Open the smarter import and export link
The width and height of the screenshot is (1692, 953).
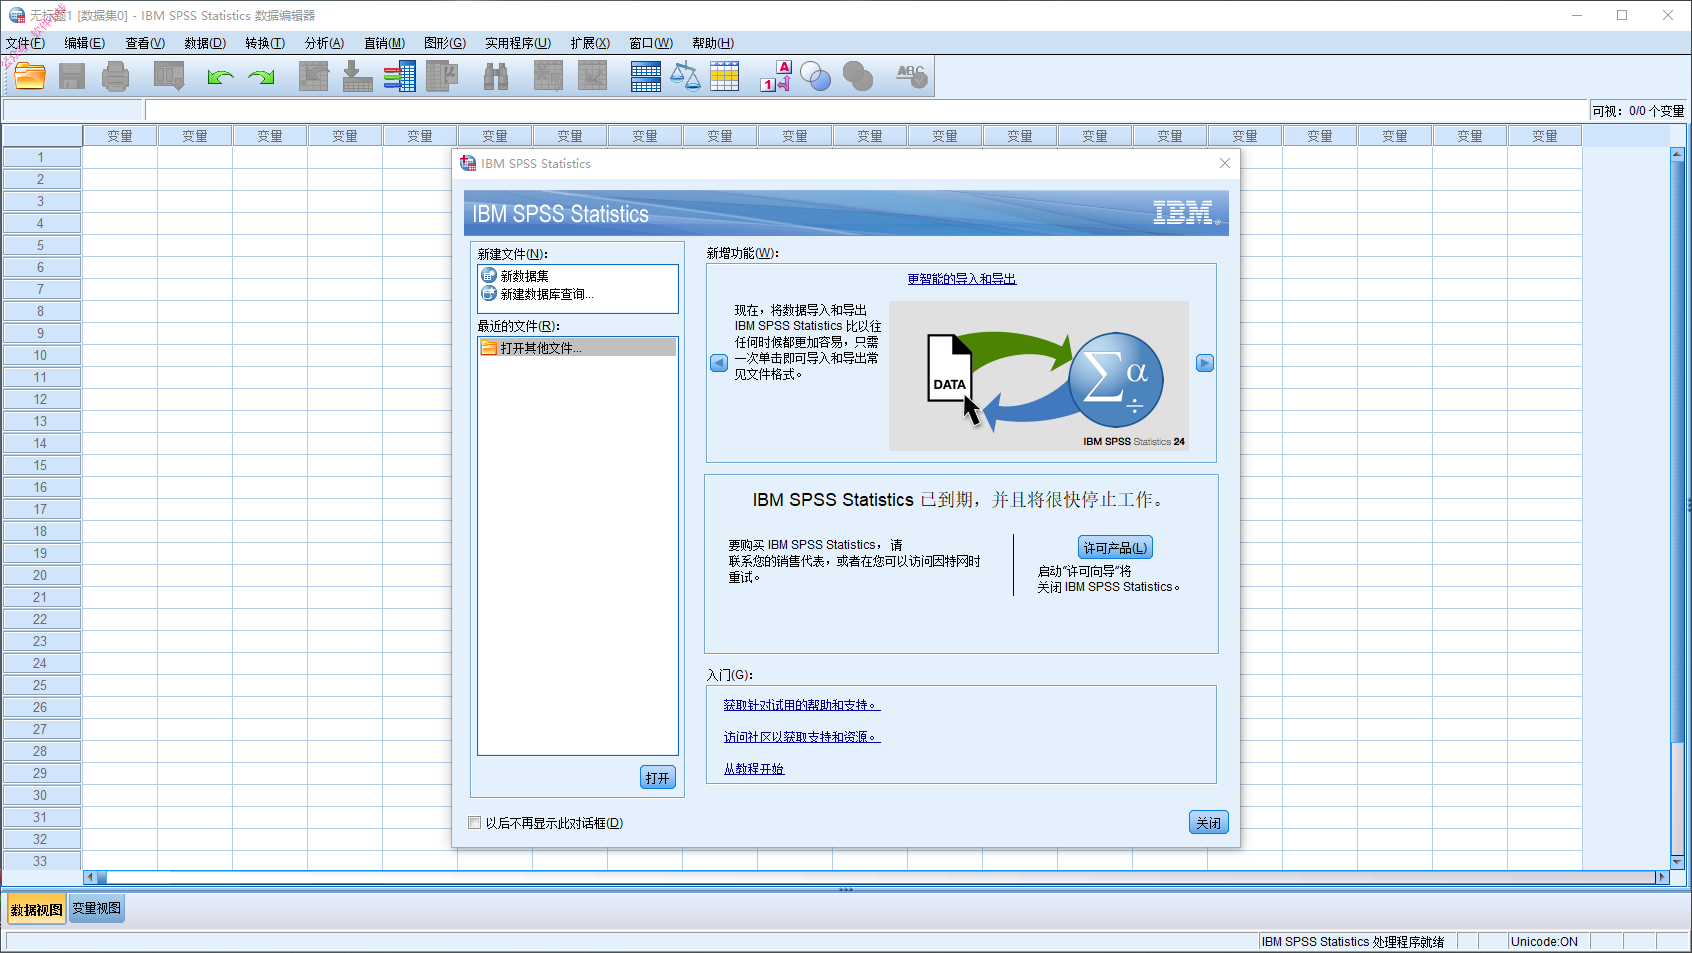[962, 279]
